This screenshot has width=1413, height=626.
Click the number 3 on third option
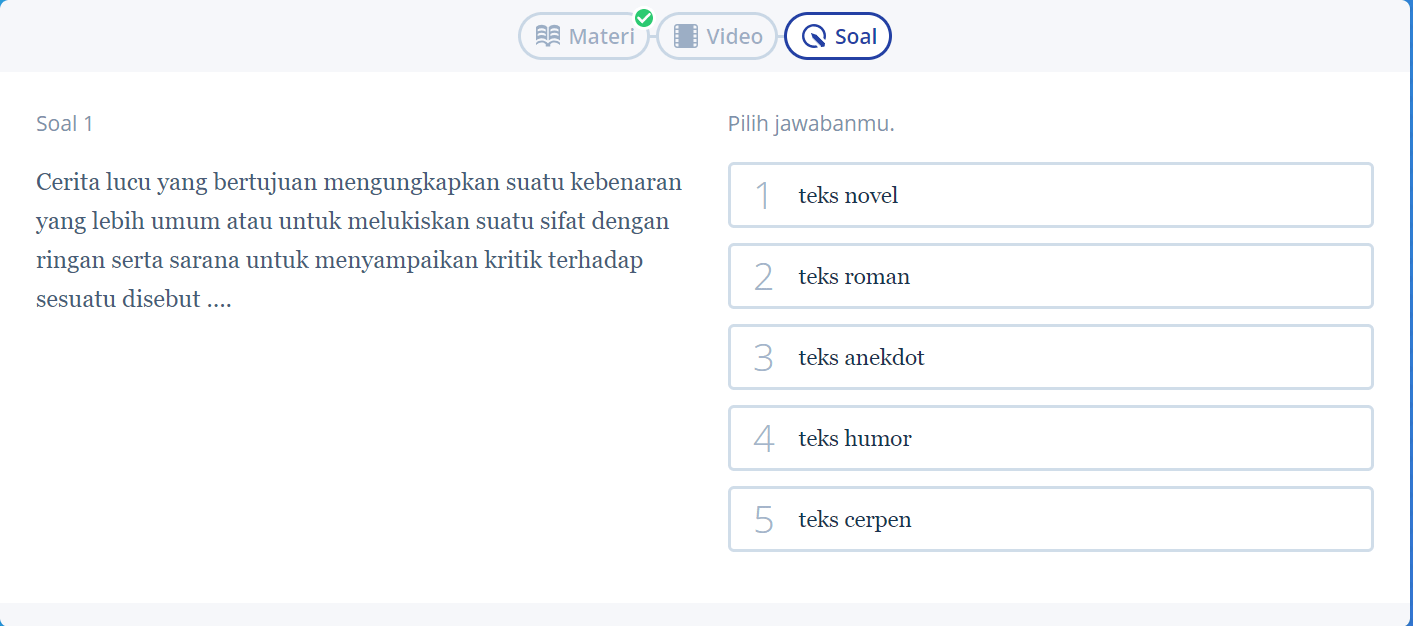coord(763,358)
